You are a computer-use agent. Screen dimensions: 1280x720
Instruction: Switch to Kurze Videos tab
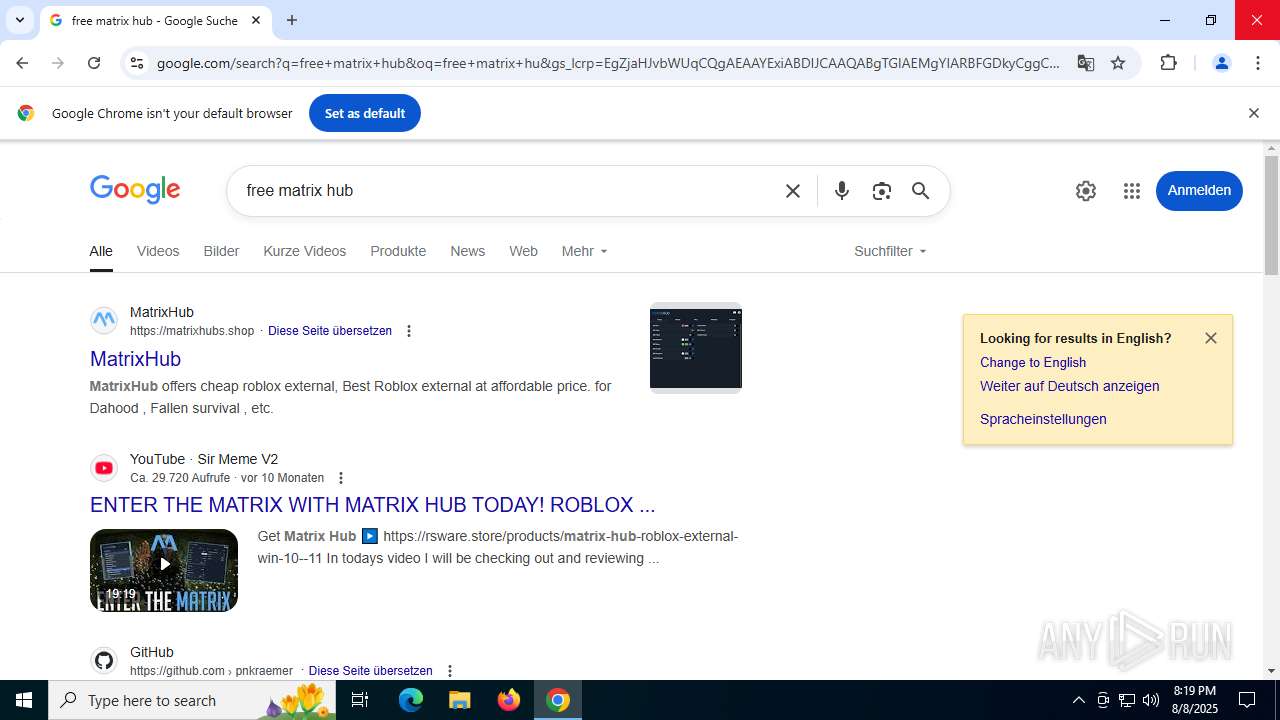click(x=305, y=251)
